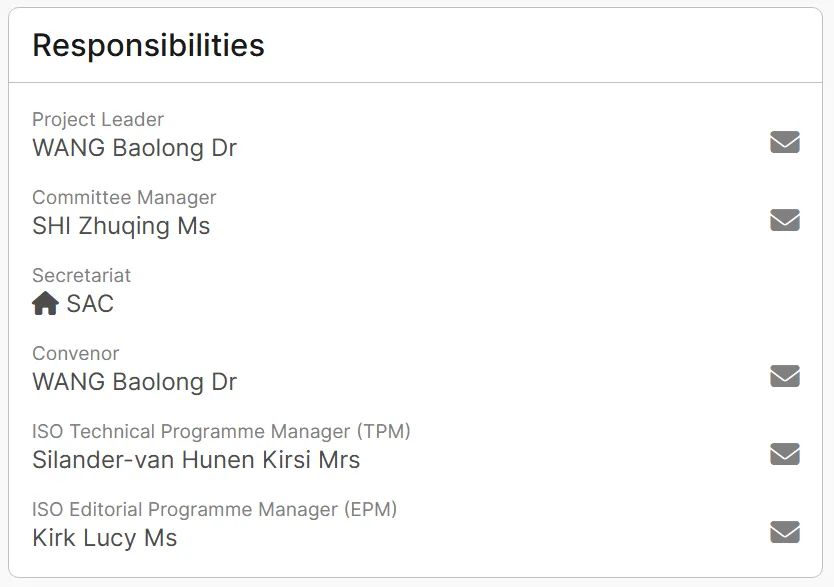Click the divider line below Responsibilities heading
This screenshot has width=834, height=587.
pos(416,82)
